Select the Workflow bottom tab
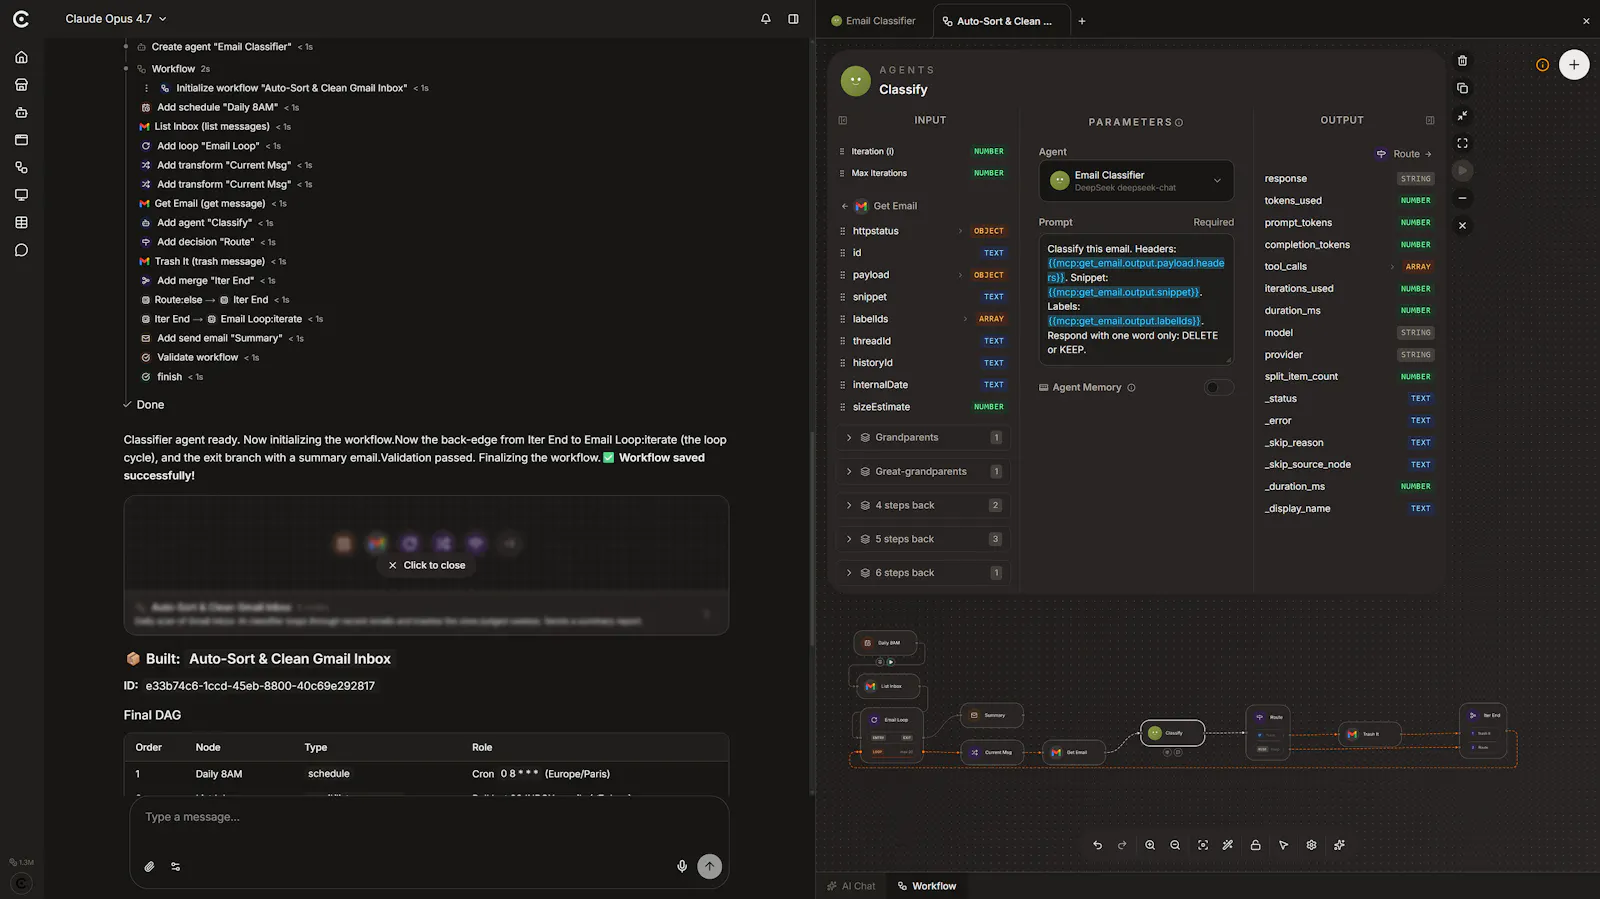The height and width of the screenshot is (899, 1600). pos(927,886)
